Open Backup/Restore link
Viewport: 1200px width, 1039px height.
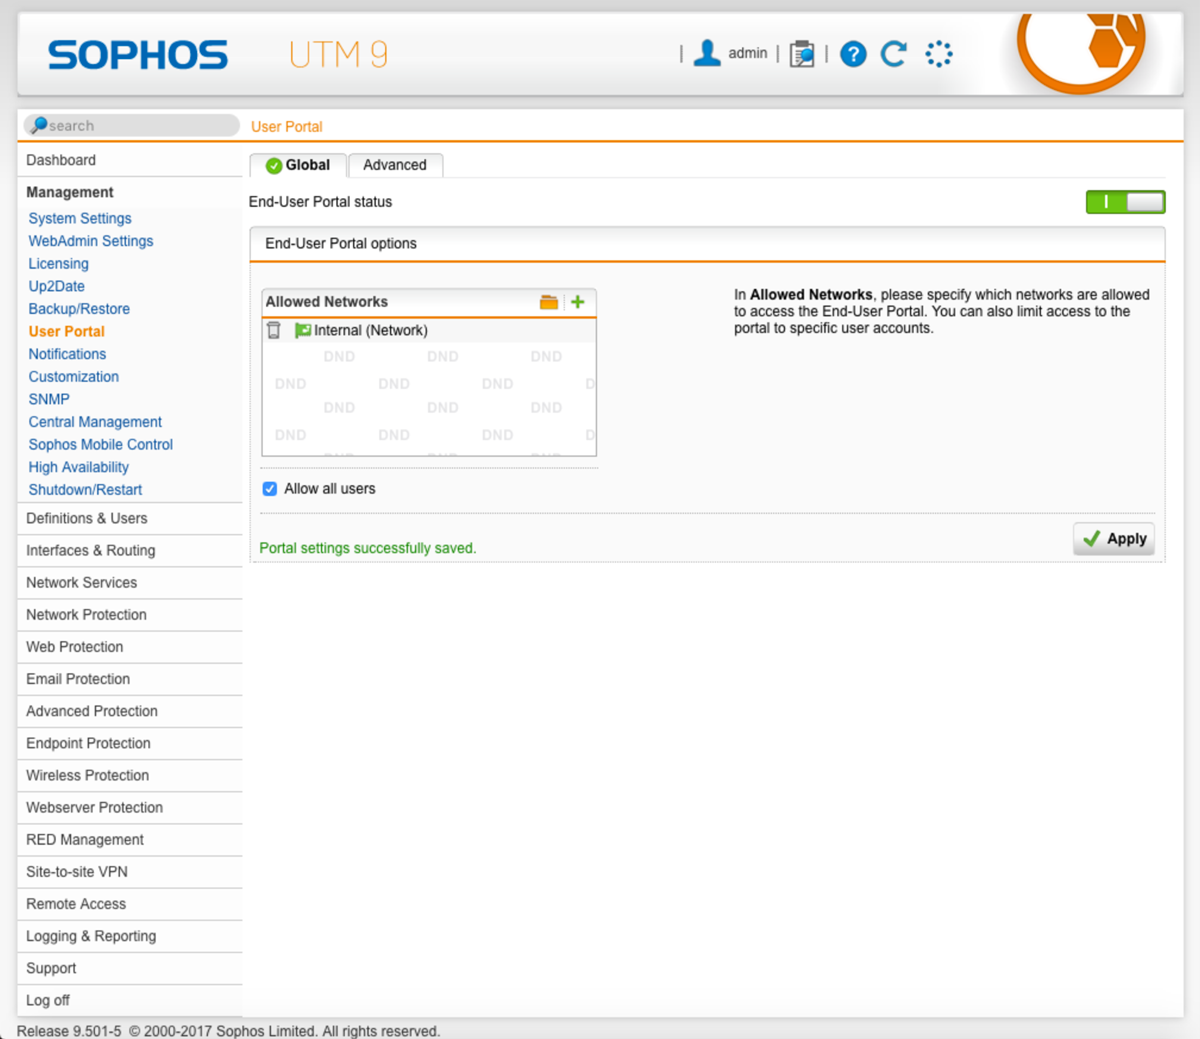point(79,309)
